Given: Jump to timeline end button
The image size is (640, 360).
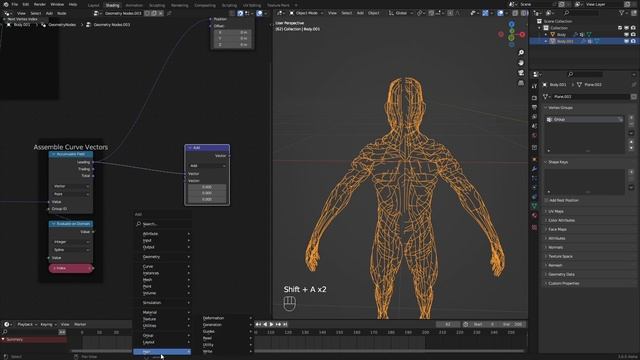Looking at the screenshot, I should (285, 324).
